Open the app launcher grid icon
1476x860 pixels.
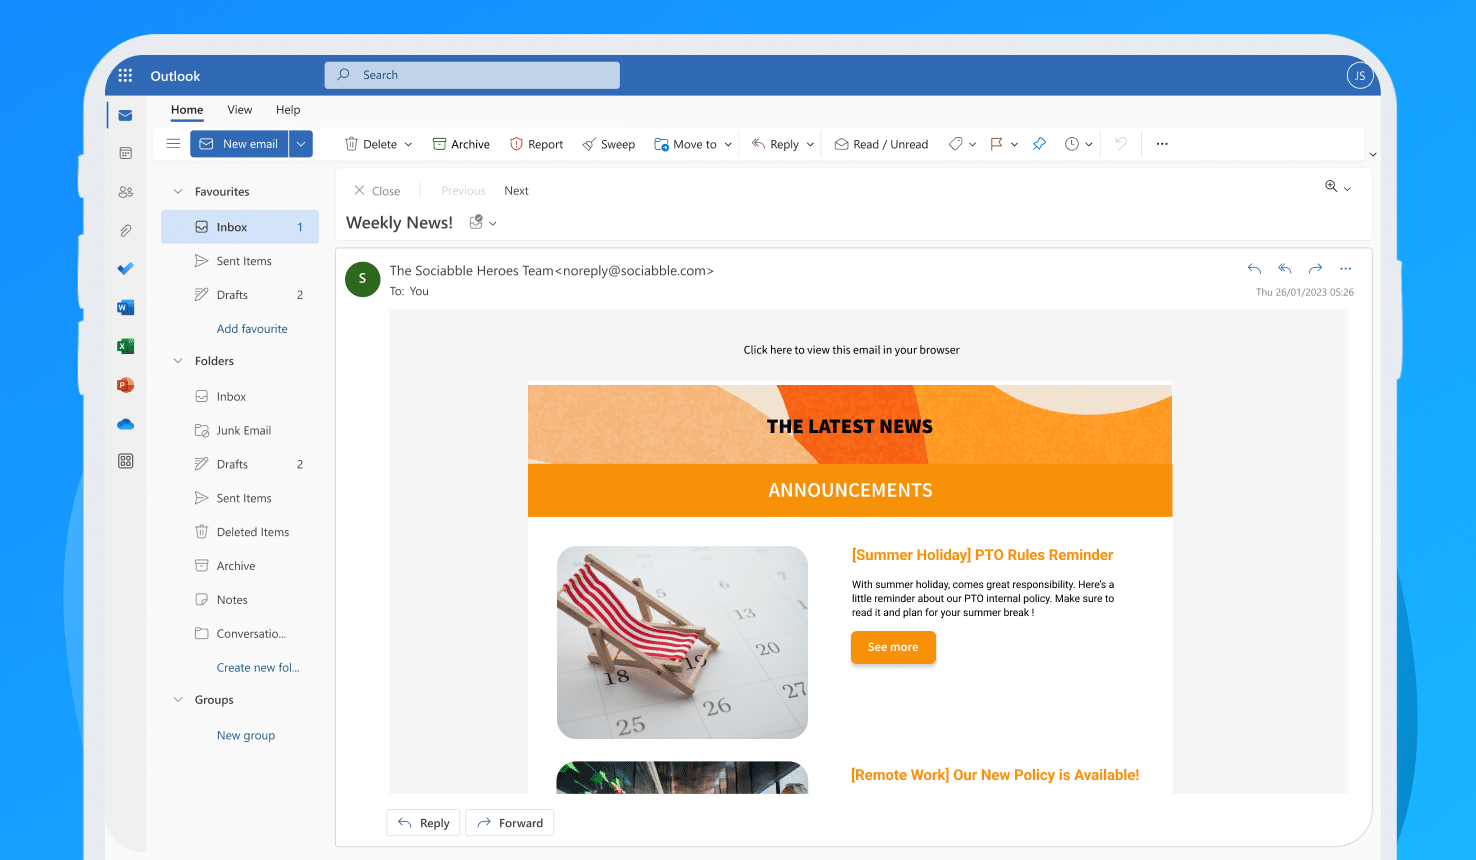pyautogui.click(x=125, y=75)
